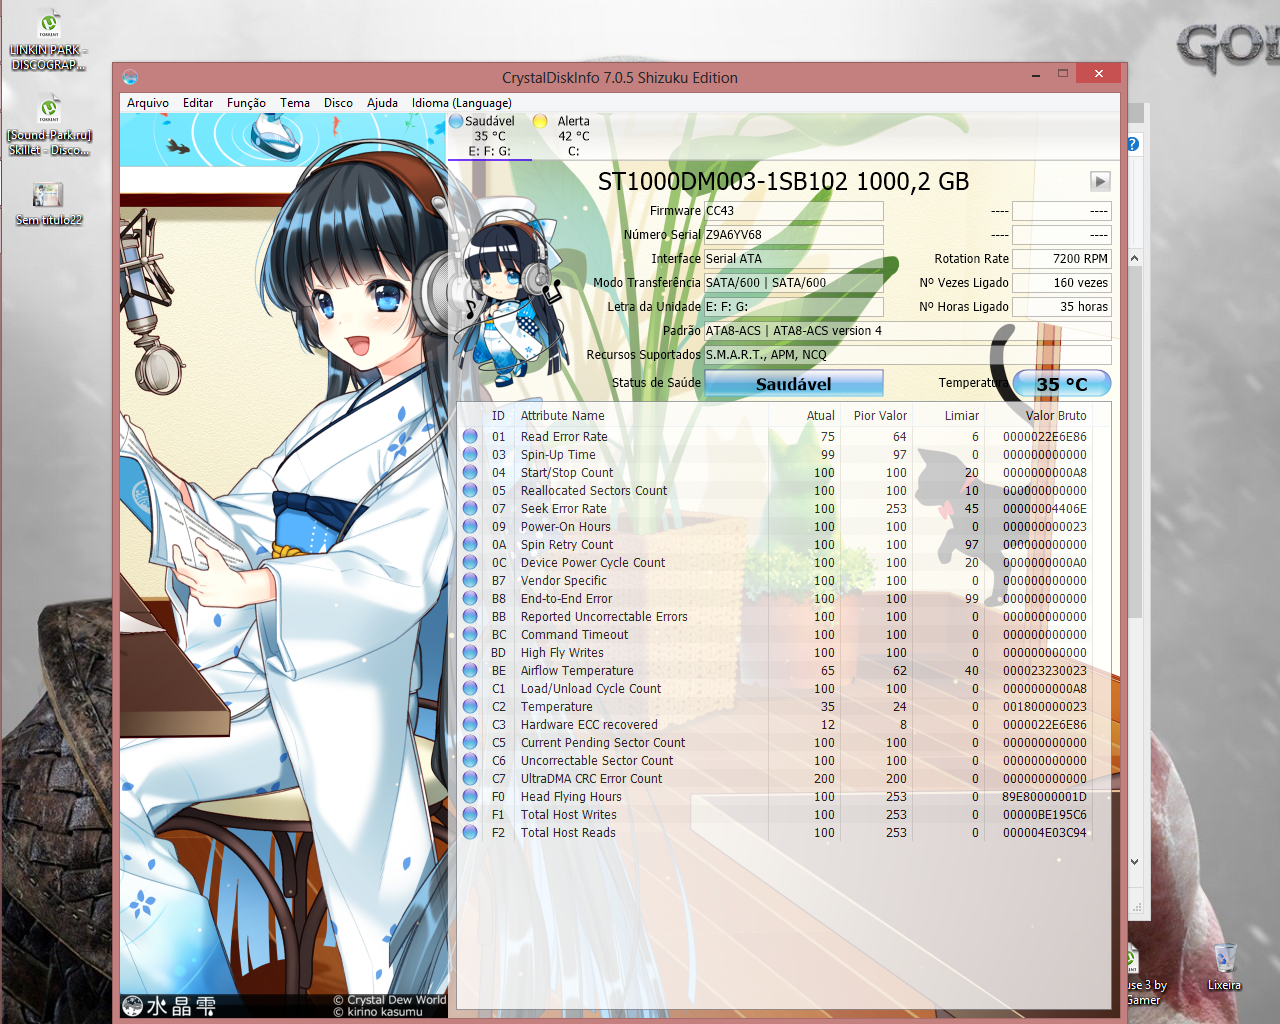Click the yellow Alerta status orb

pos(540,121)
